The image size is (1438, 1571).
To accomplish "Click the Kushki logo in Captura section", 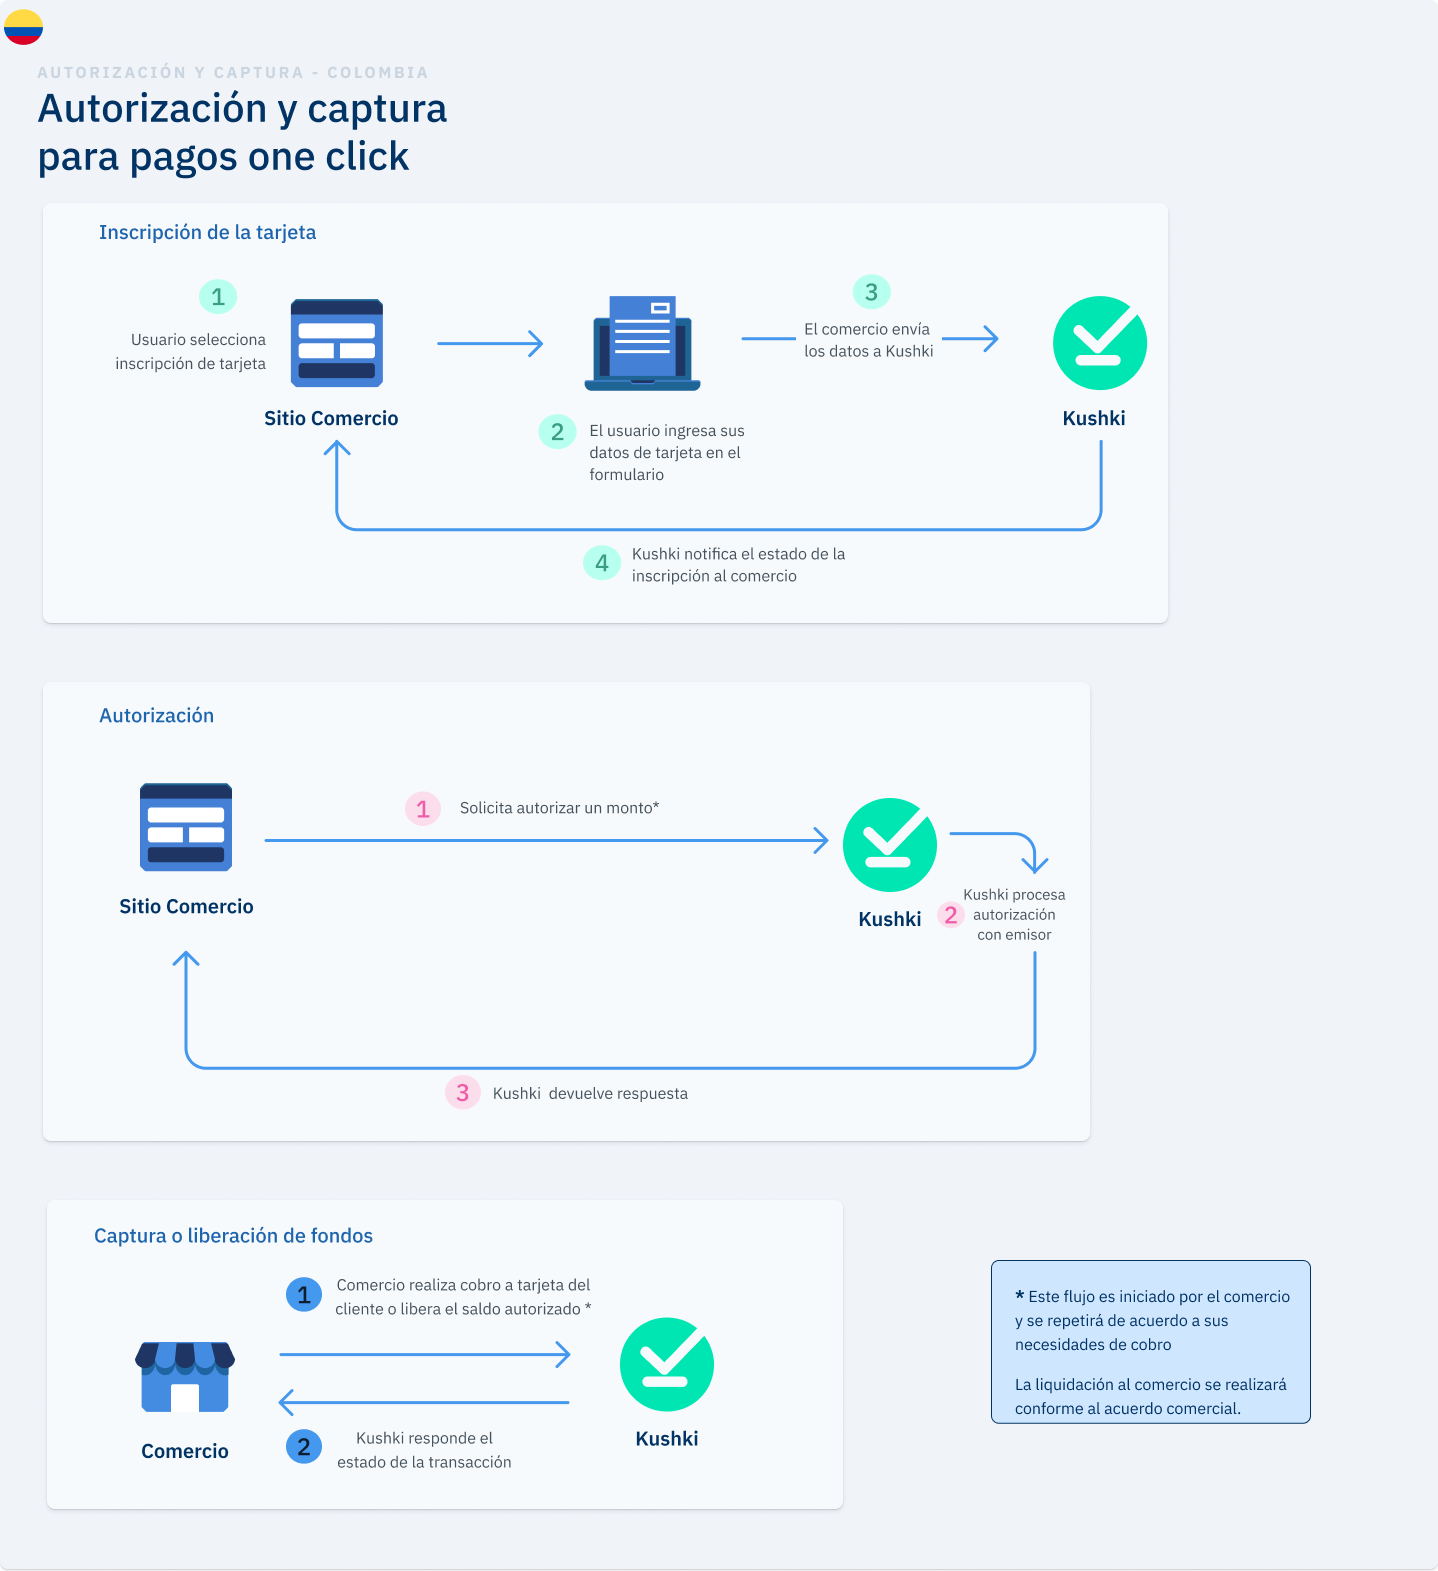I will (667, 1364).
